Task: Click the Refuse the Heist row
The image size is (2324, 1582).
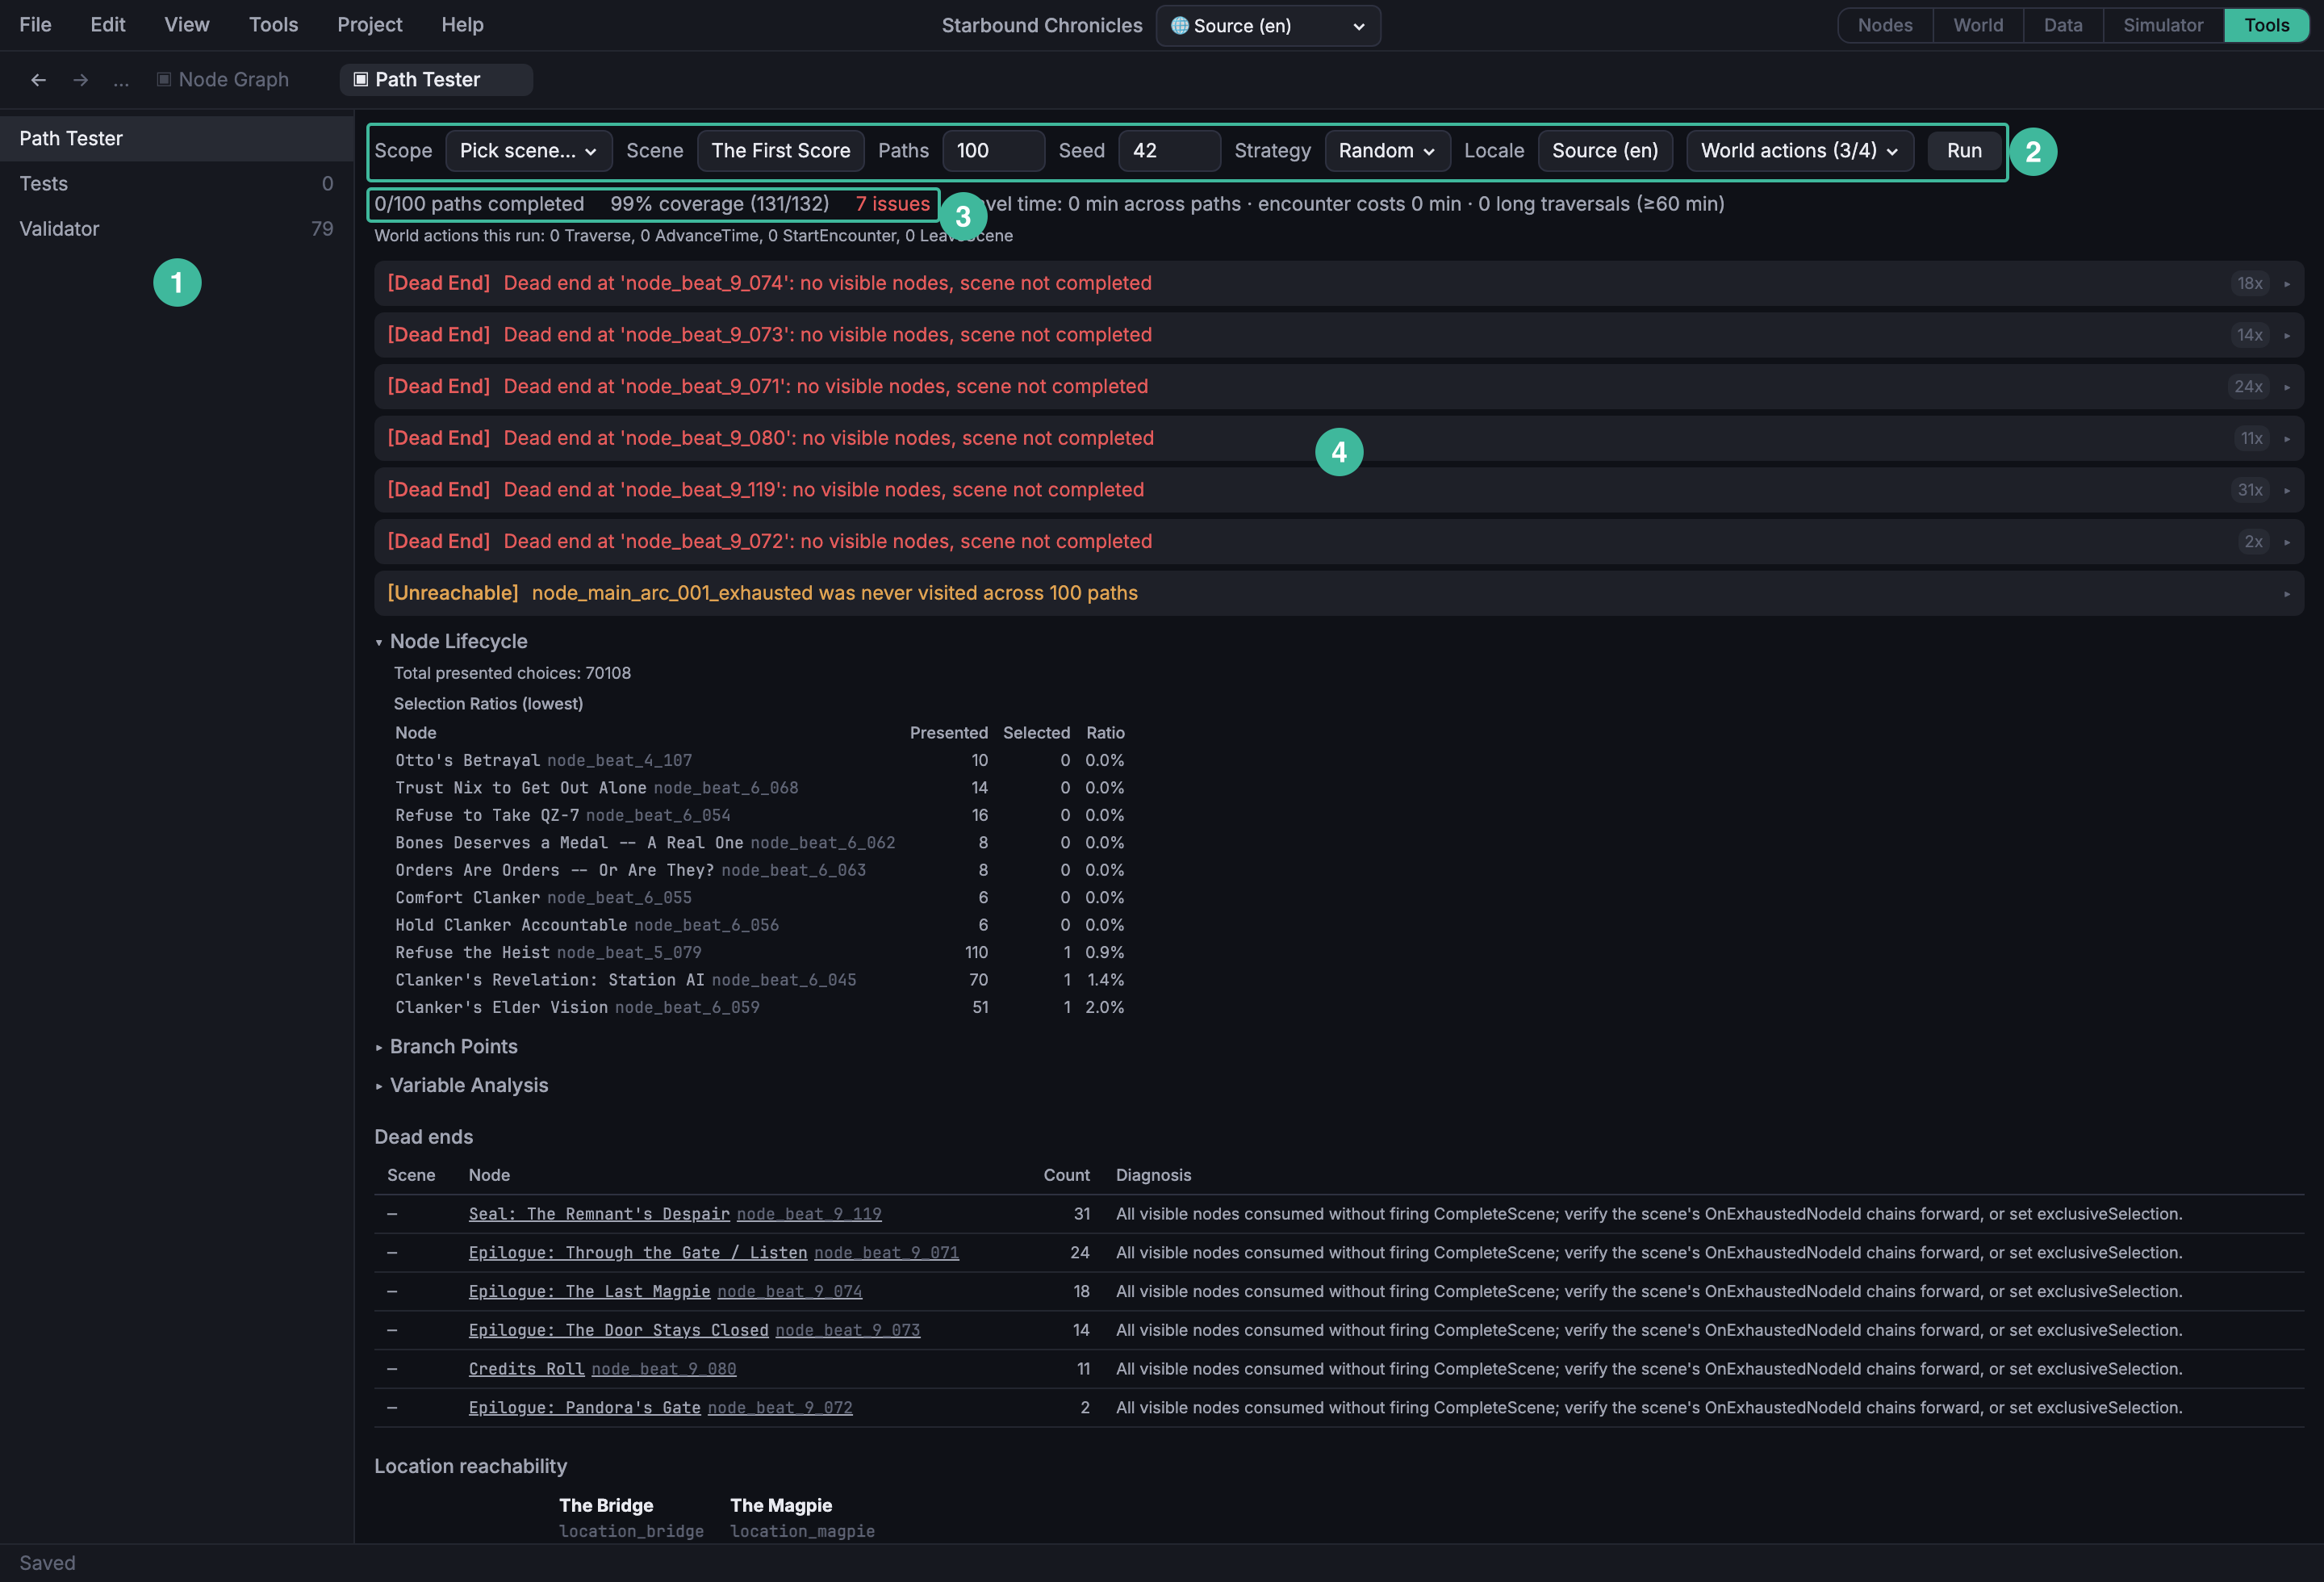Action: (x=760, y=953)
